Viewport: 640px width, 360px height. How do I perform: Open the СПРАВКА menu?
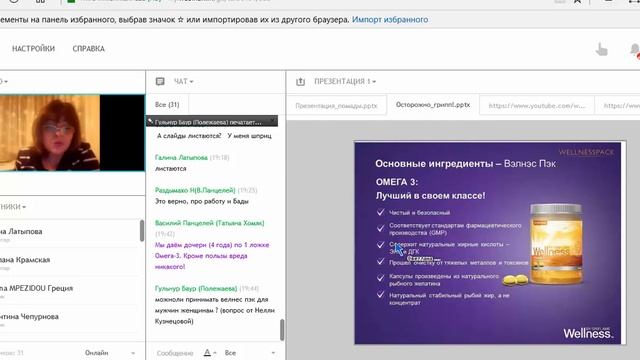[x=89, y=49]
